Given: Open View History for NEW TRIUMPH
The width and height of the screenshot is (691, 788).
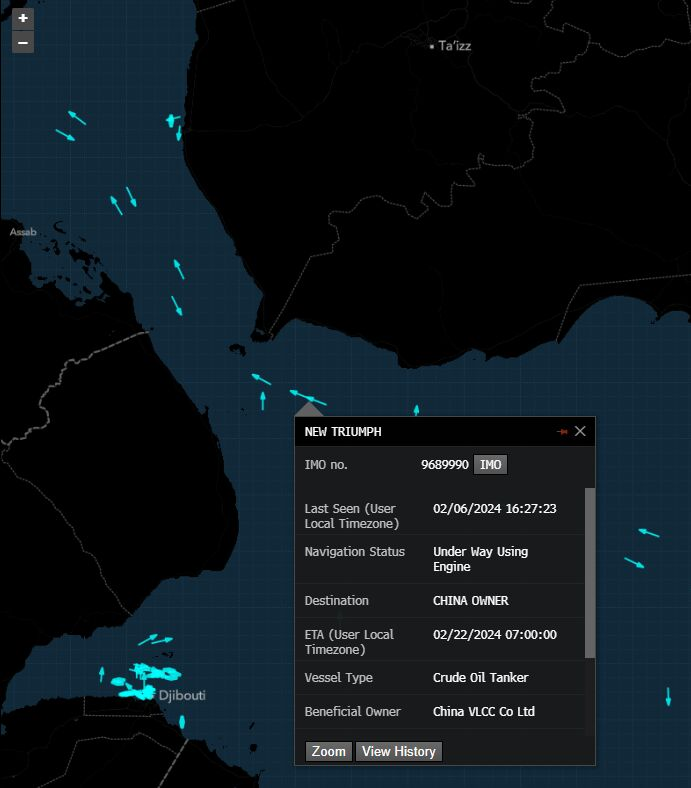Looking at the screenshot, I should click(x=398, y=751).
